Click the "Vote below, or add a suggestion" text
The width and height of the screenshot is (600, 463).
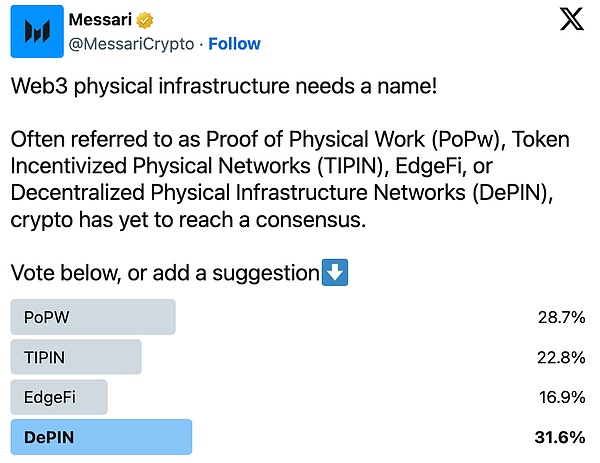[165, 273]
